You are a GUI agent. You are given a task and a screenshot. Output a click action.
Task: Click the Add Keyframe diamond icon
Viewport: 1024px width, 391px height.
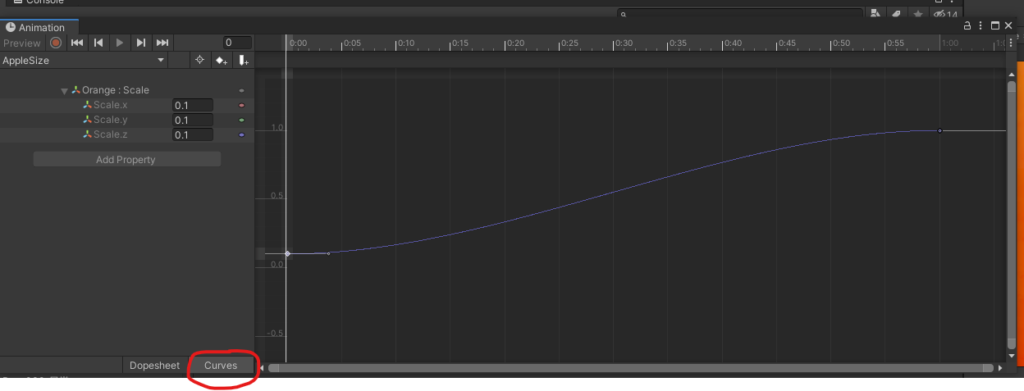[222, 61]
